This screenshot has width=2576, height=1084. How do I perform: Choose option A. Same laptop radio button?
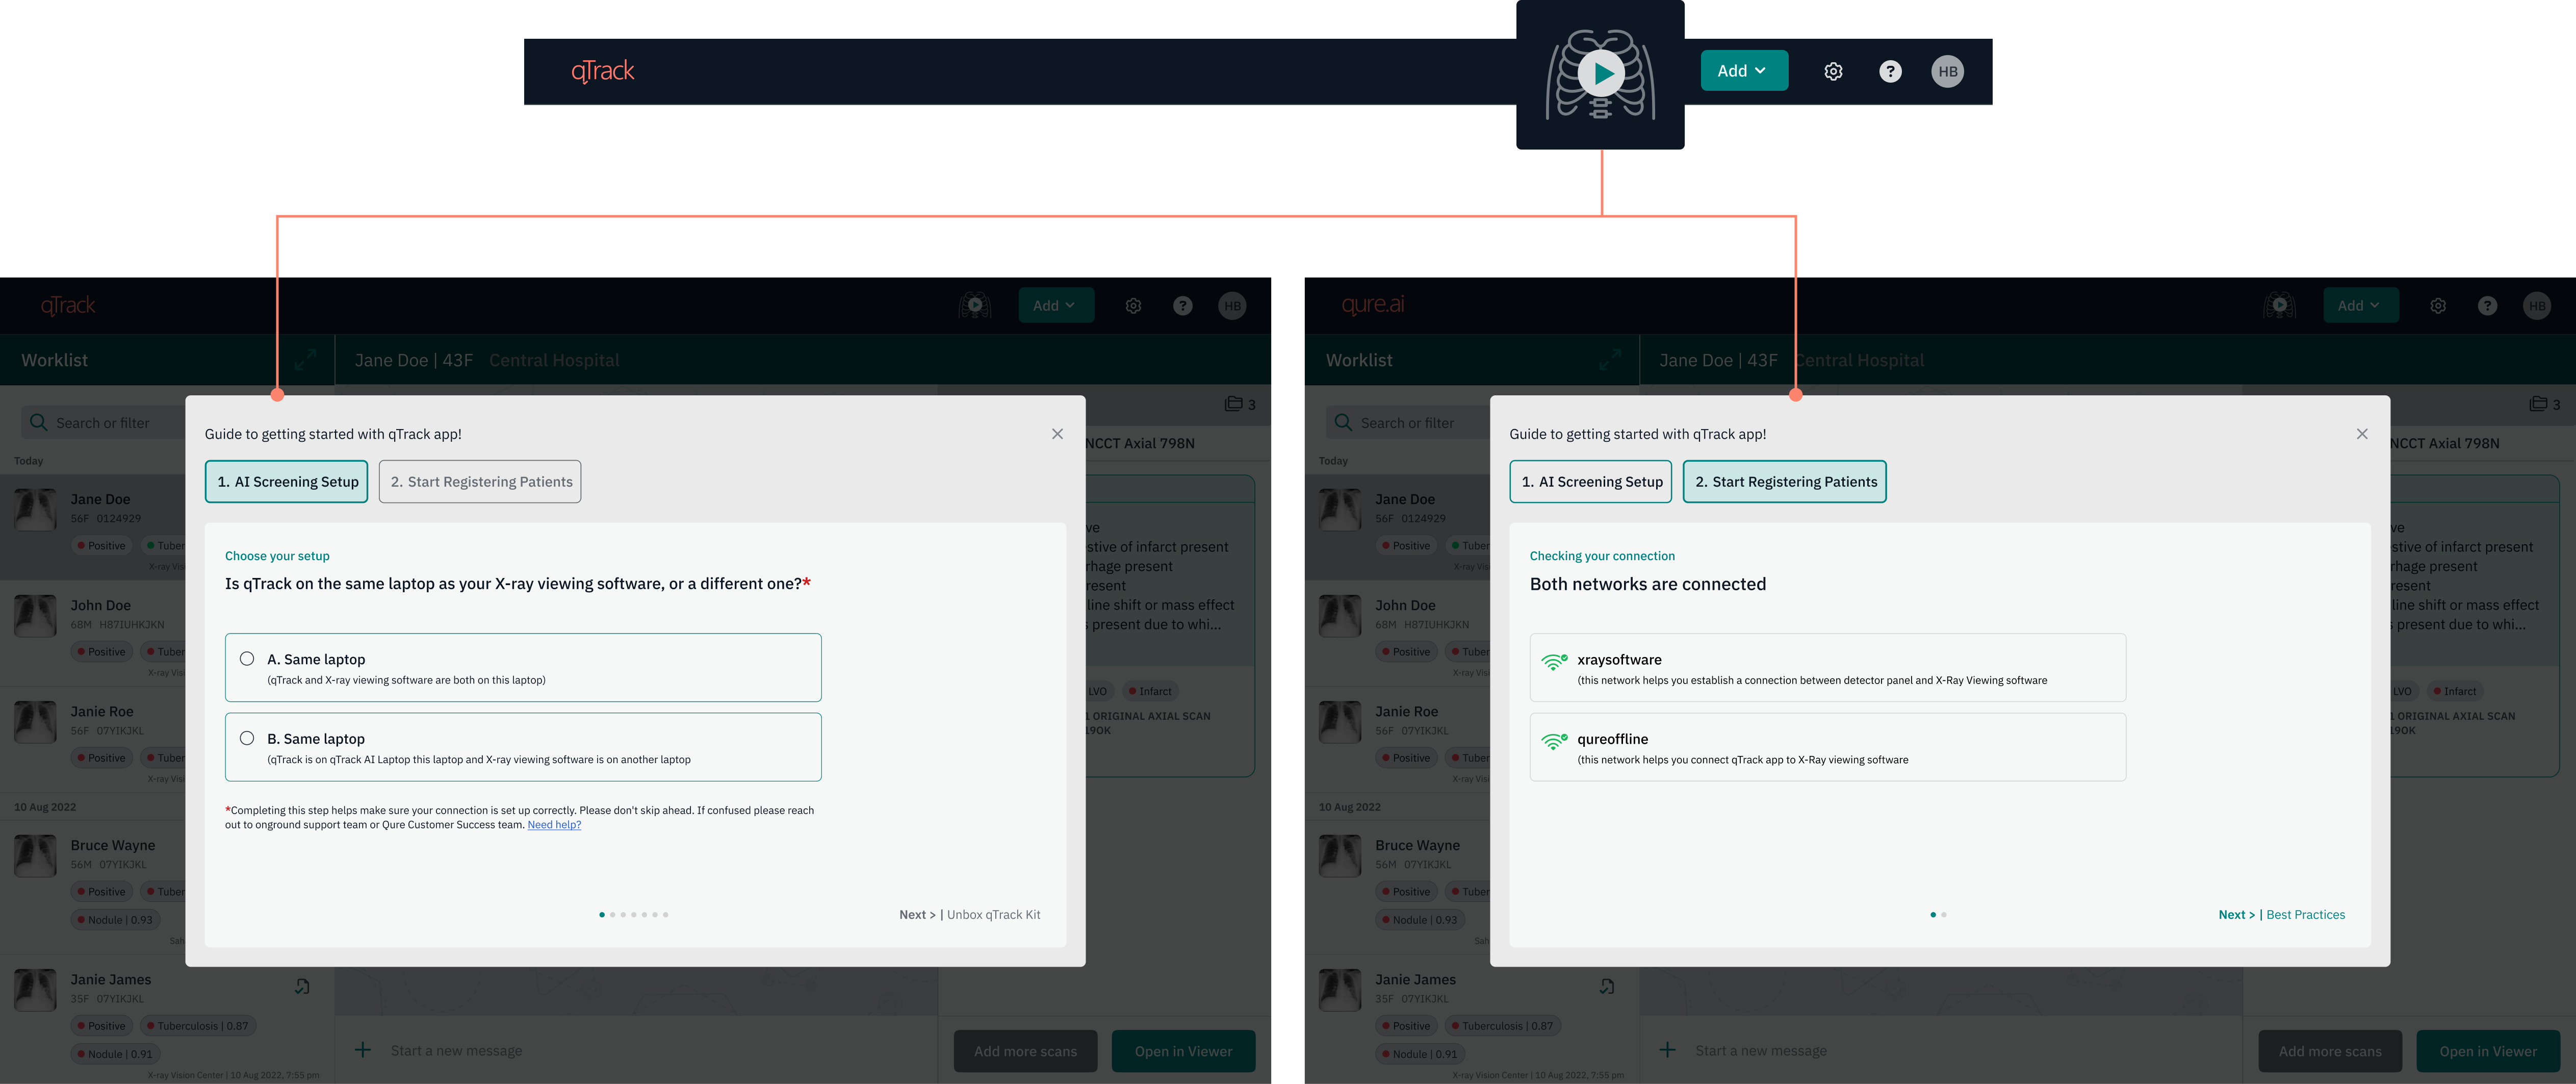(247, 658)
